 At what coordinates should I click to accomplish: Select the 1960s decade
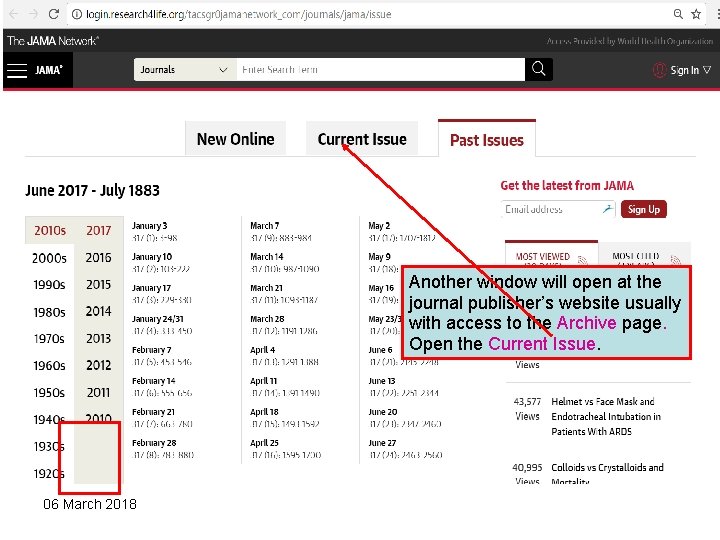(x=49, y=366)
